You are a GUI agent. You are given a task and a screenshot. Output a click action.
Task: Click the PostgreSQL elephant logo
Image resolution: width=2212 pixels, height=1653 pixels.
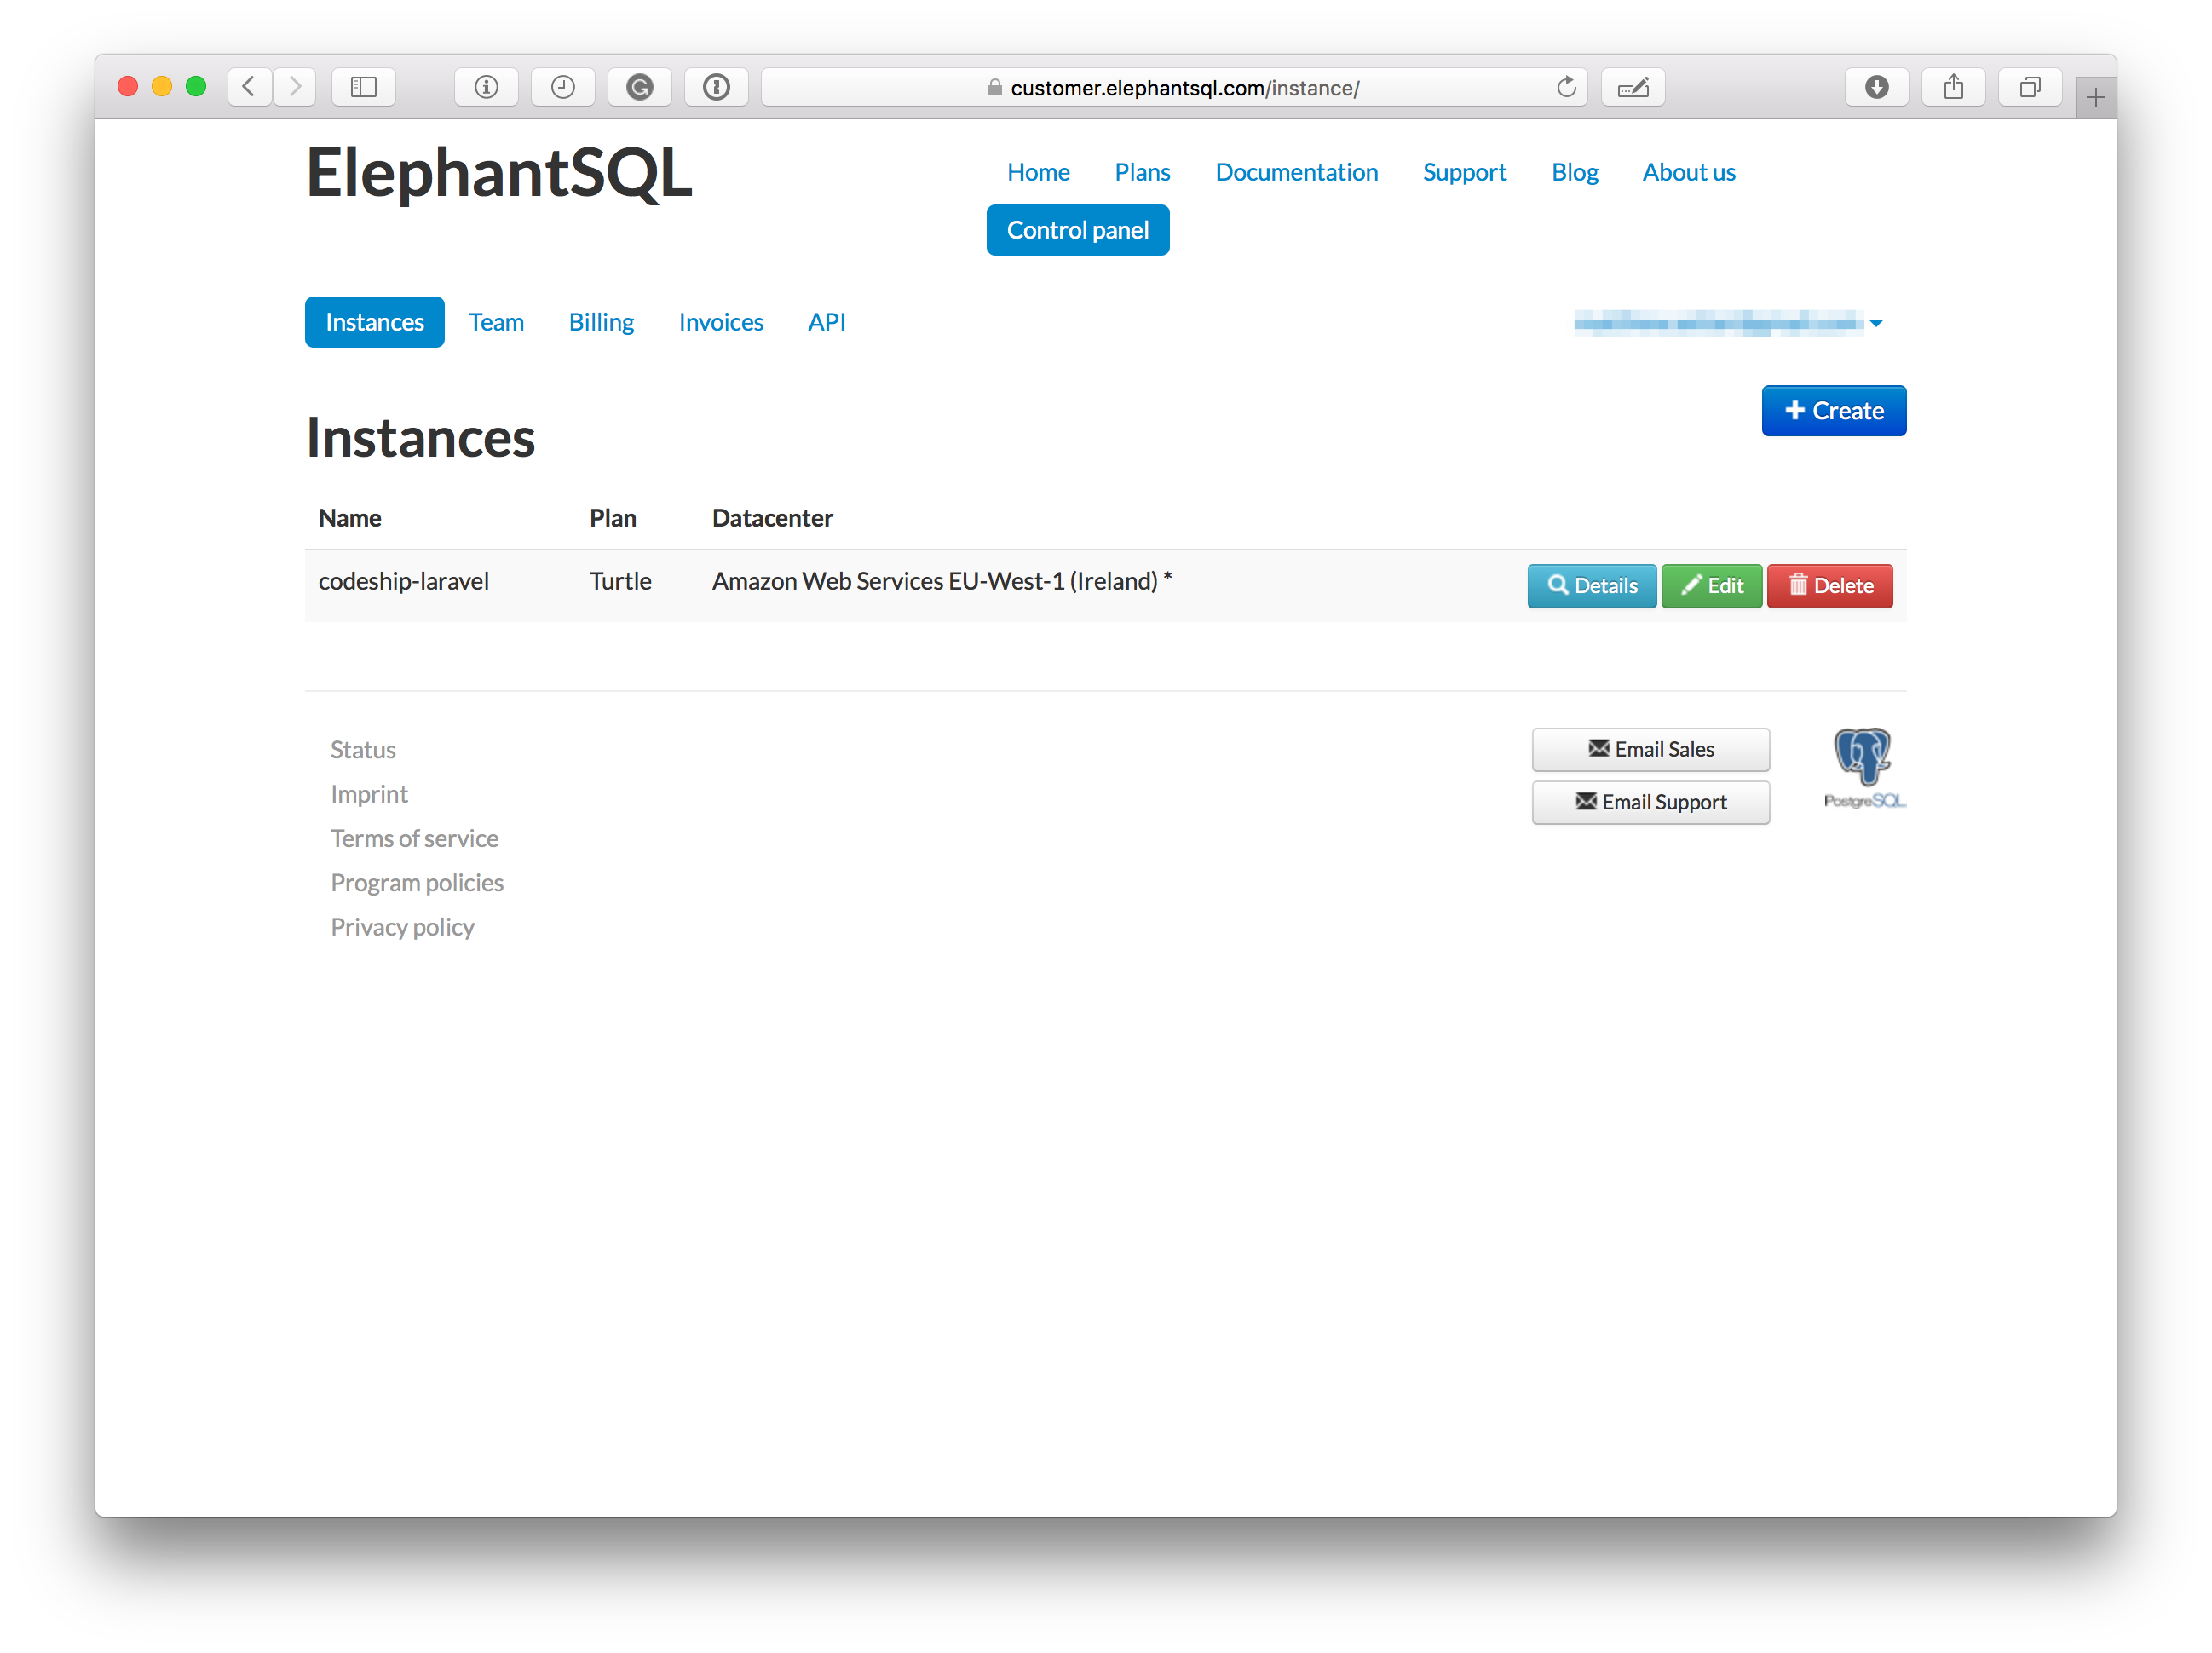(x=1864, y=768)
